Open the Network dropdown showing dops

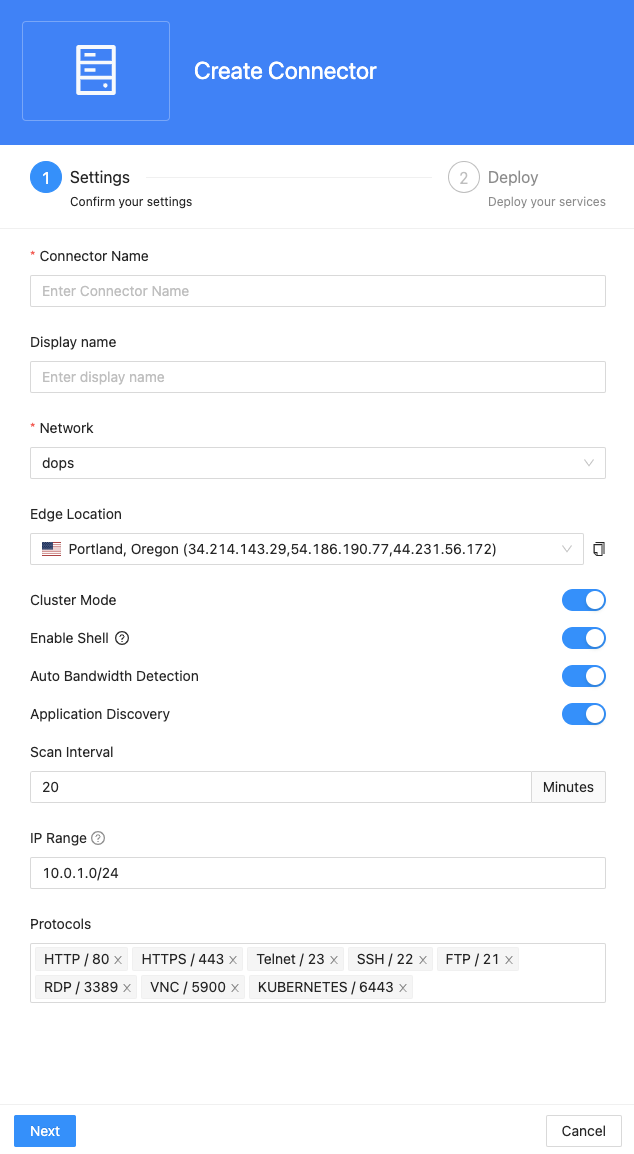317,463
